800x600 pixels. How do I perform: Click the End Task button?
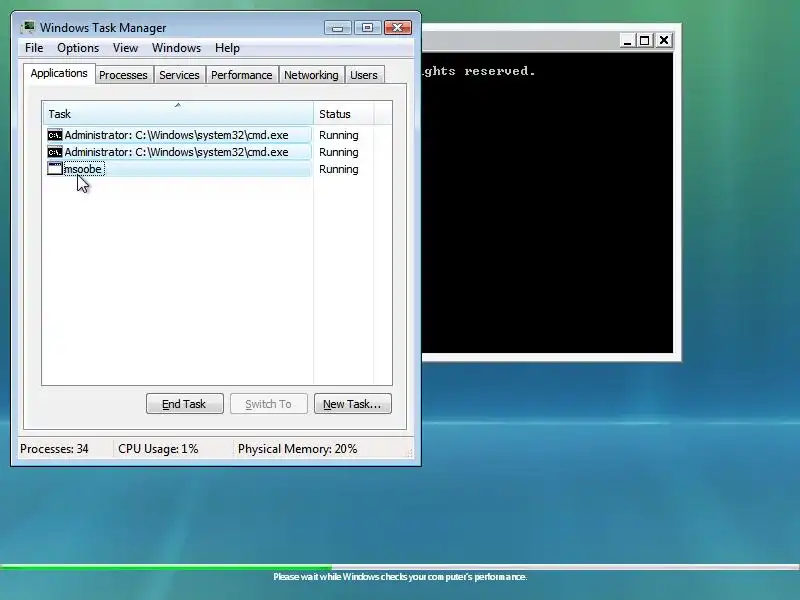pos(184,404)
